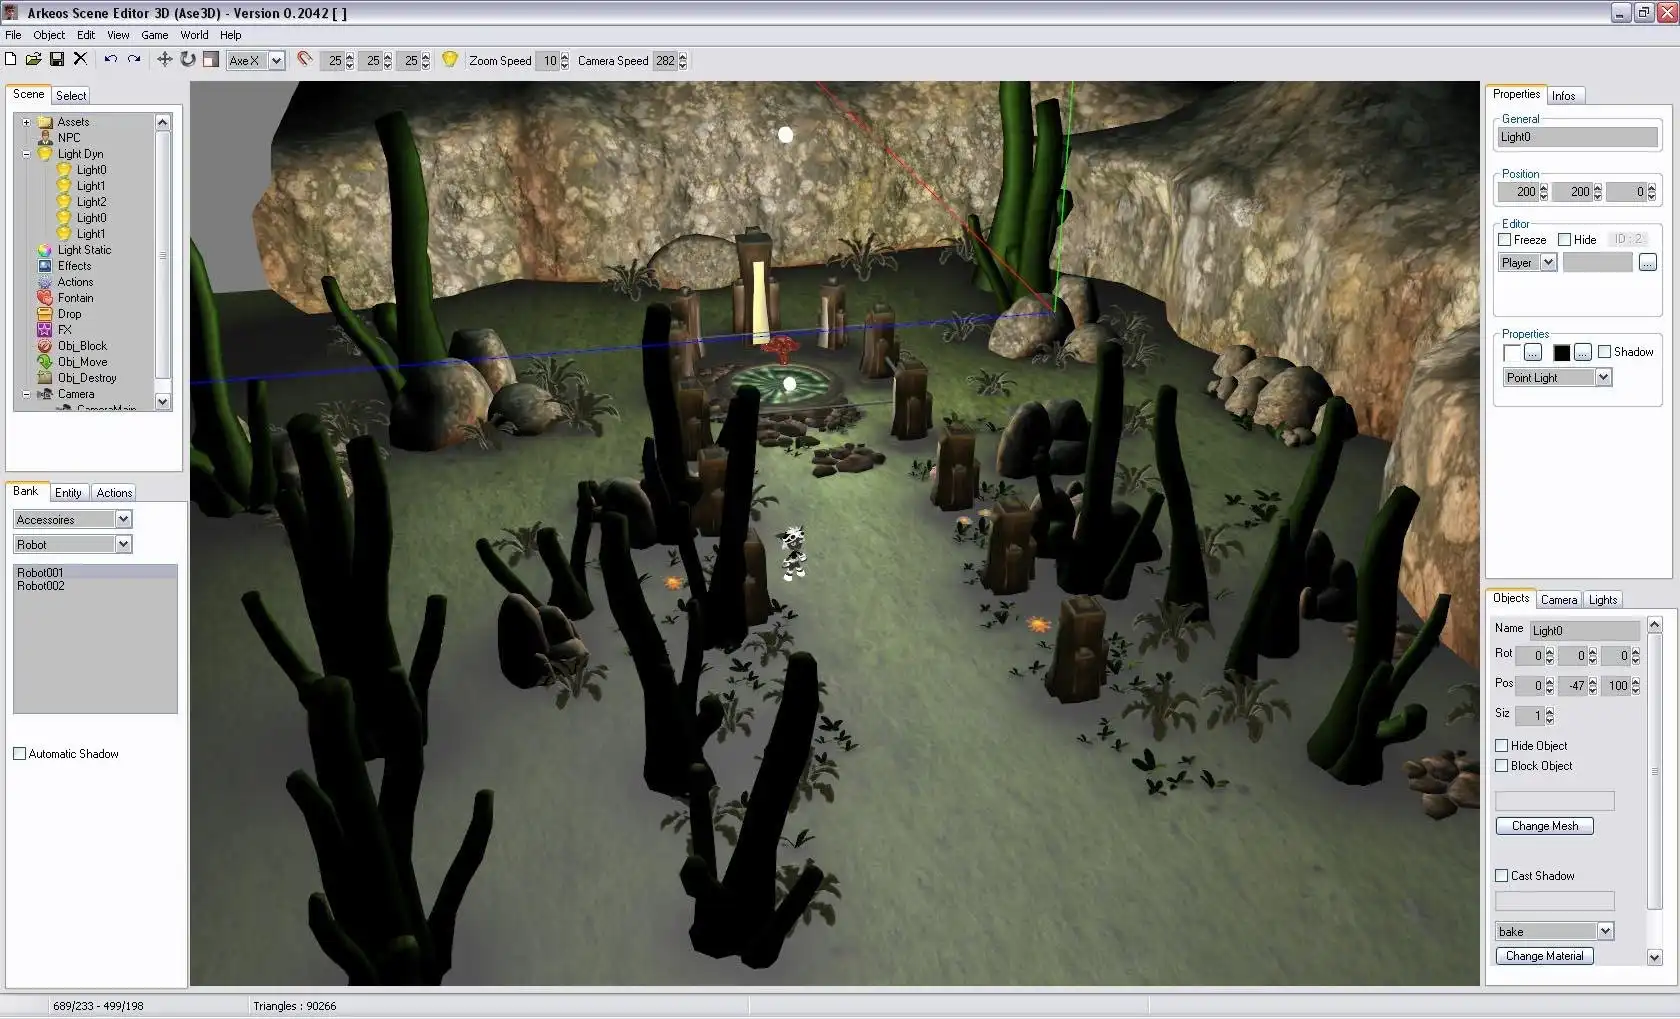Open the Point Light type dropdown
The height and width of the screenshot is (1019, 1680).
click(1603, 377)
